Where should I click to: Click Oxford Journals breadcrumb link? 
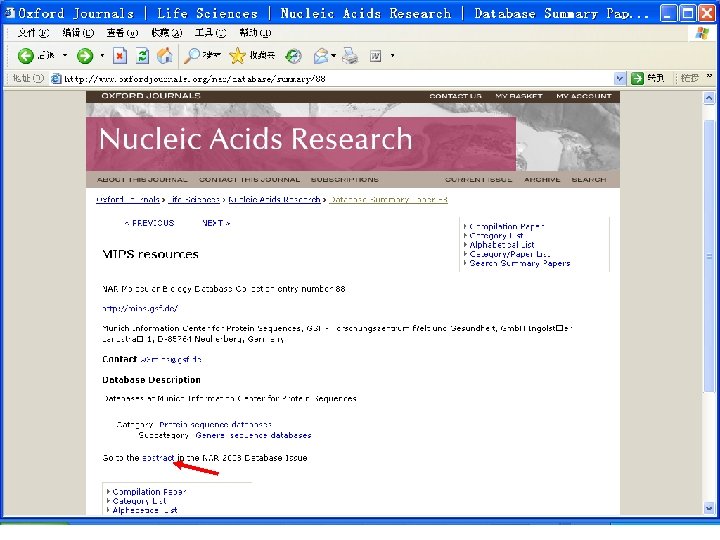point(128,199)
